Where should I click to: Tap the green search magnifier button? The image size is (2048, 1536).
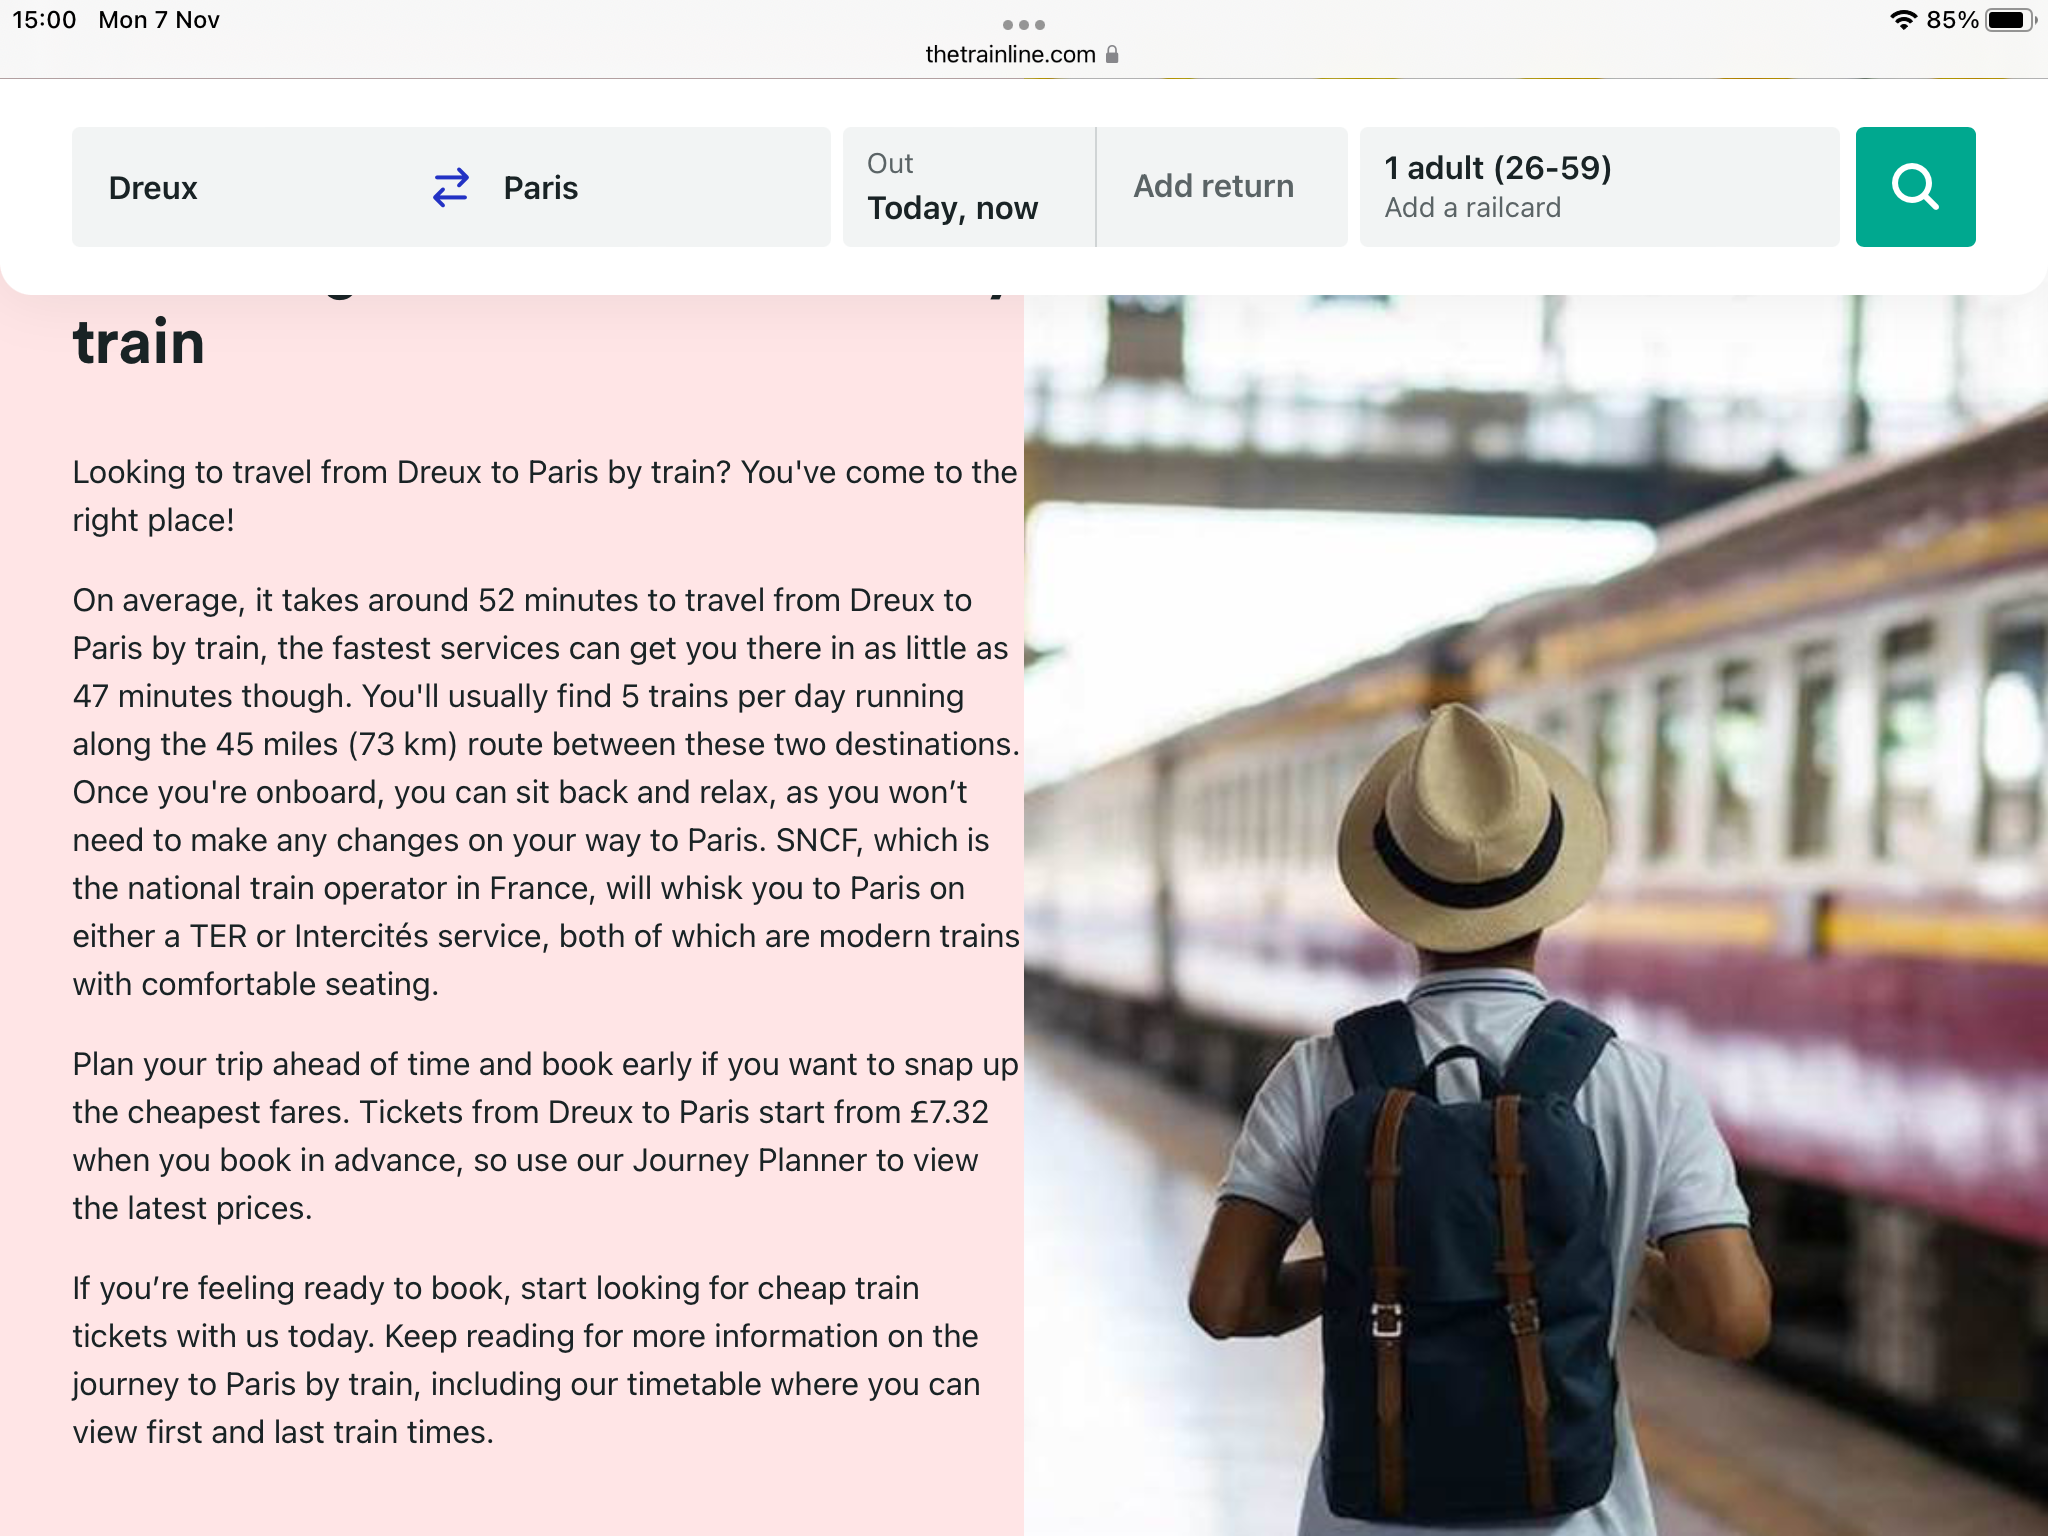1915,187
